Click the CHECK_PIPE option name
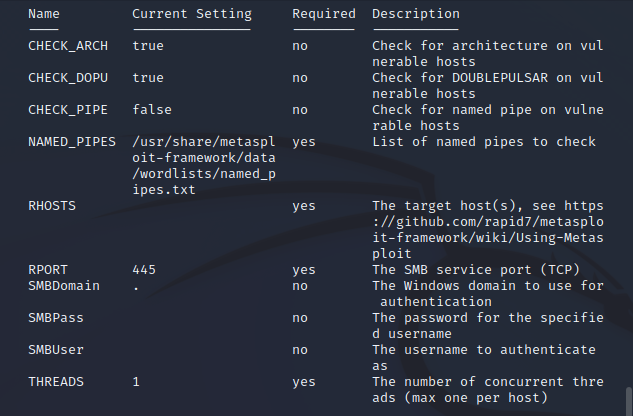633x416 pixels. tap(68, 110)
